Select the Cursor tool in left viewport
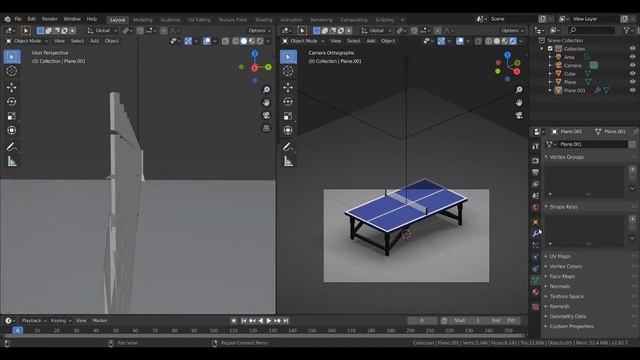The width and height of the screenshot is (640, 360). [12, 71]
